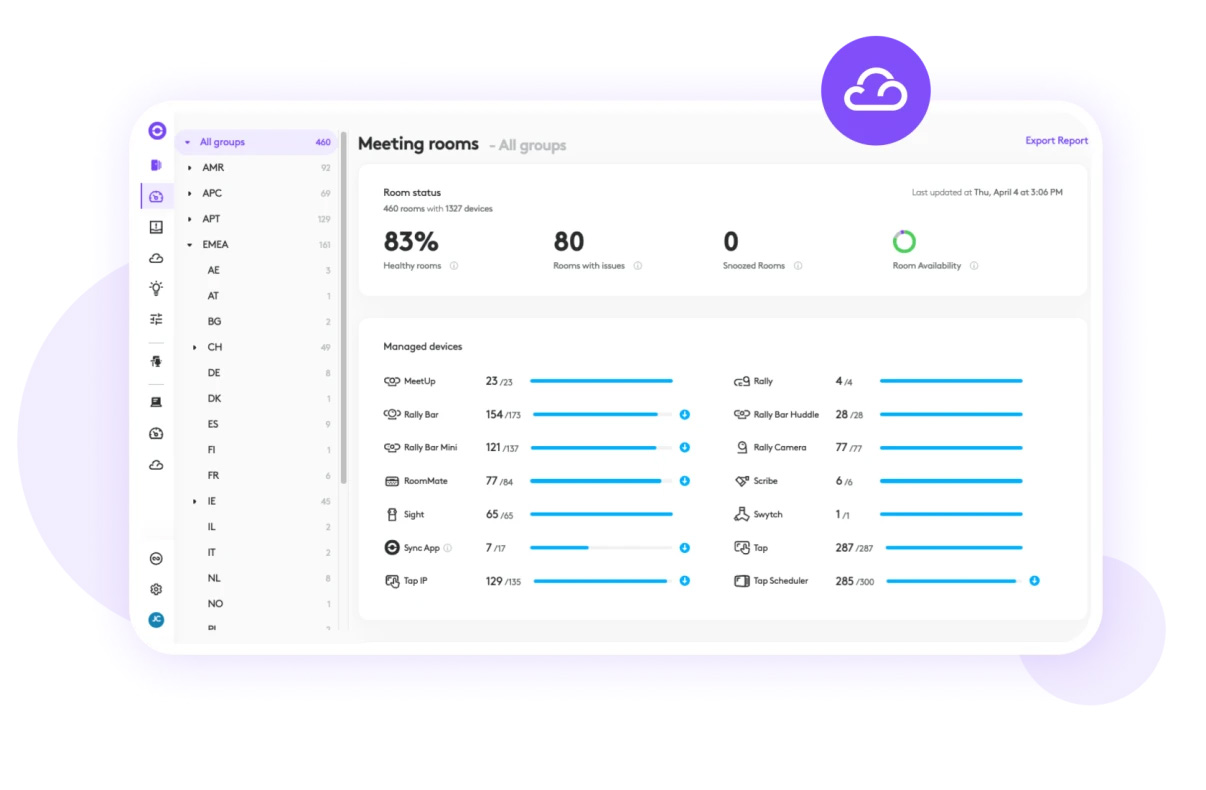
Task: Click the update arrow for Rally Bar Mini
Action: coord(685,447)
